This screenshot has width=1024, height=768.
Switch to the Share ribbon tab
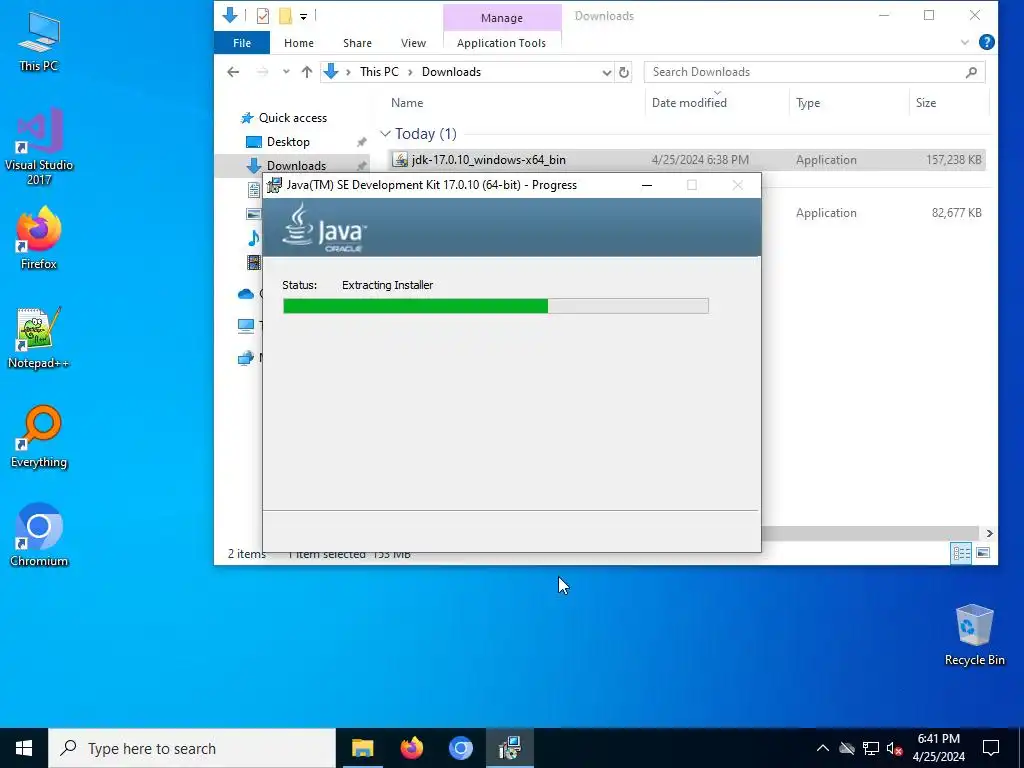[357, 42]
